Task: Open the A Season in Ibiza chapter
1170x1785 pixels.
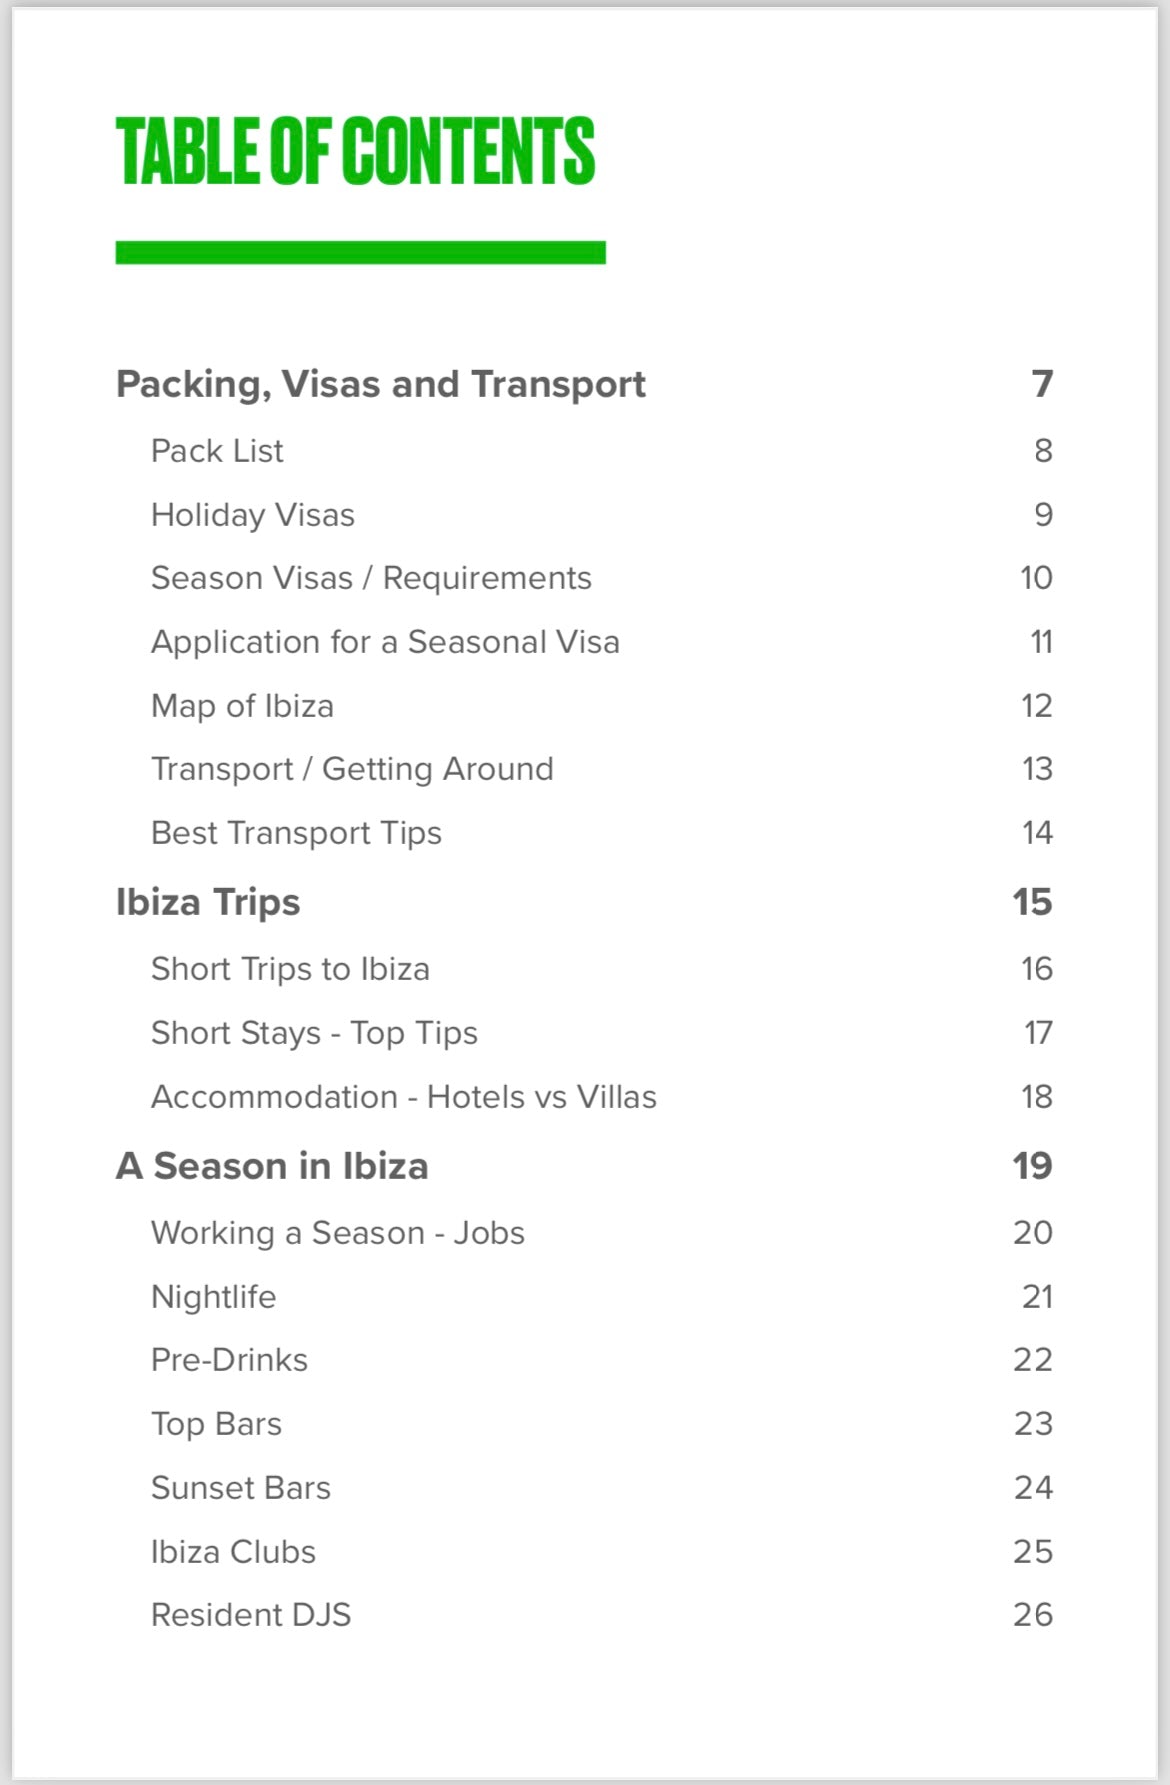Action: pos(272,1166)
